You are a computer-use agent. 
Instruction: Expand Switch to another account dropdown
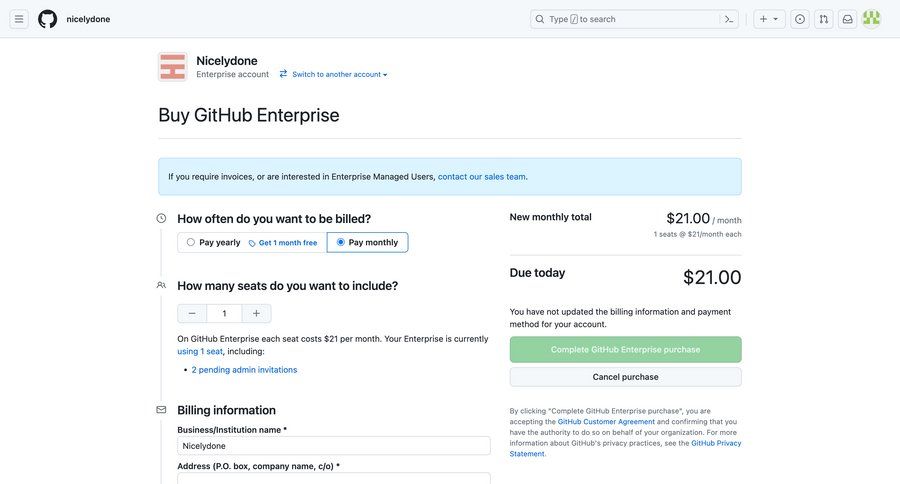(x=333, y=75)
